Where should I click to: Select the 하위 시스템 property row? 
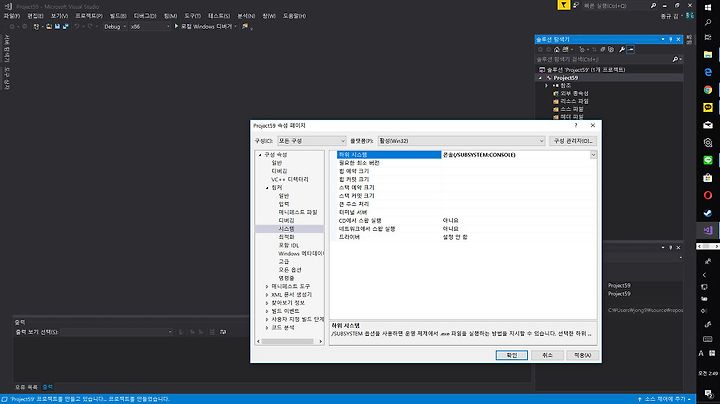(463, 155)
